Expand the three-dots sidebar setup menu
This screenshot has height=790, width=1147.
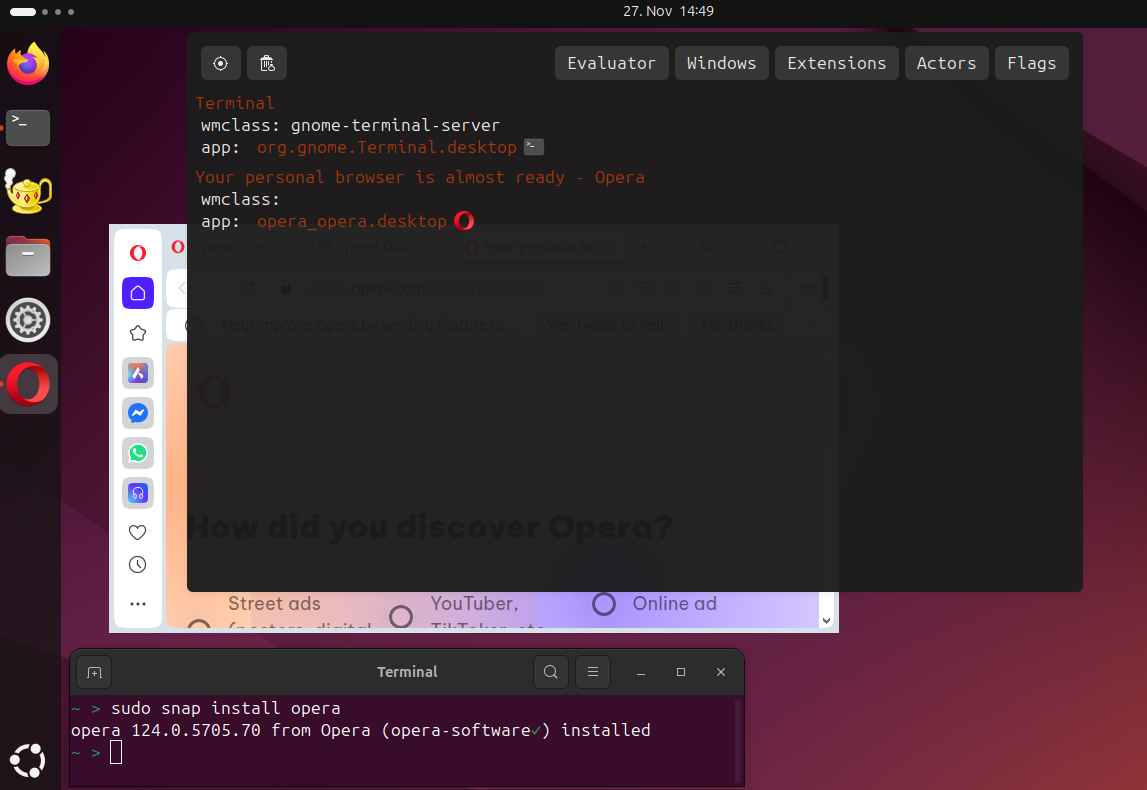pos(138,604)
